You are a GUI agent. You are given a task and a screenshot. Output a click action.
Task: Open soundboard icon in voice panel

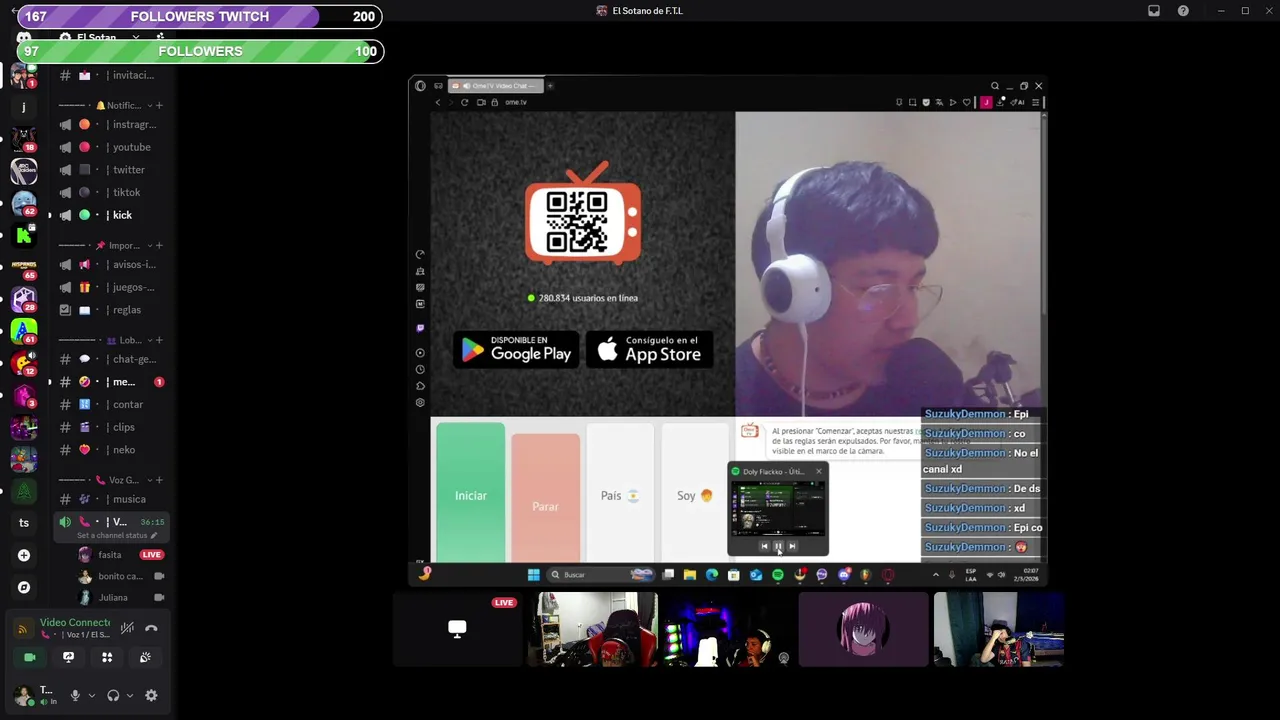145,657
